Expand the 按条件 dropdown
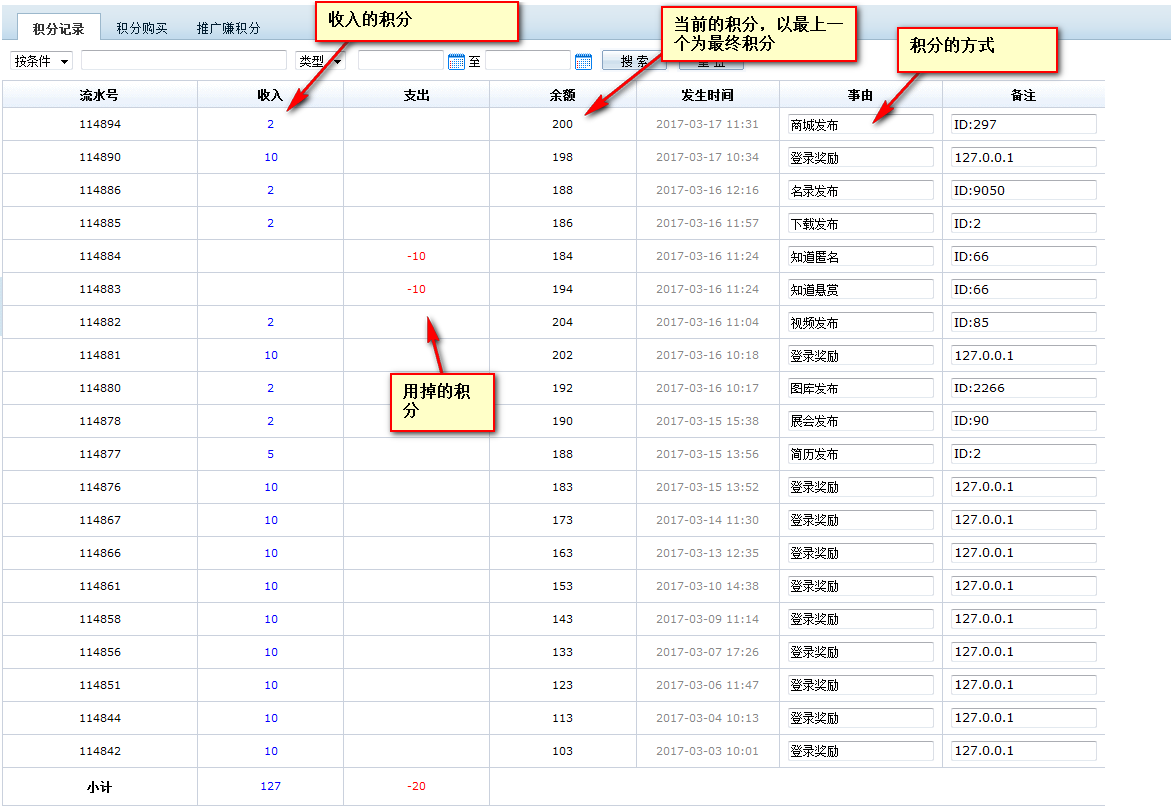This screenshot has height=811, width=1171. pos(42,61)
